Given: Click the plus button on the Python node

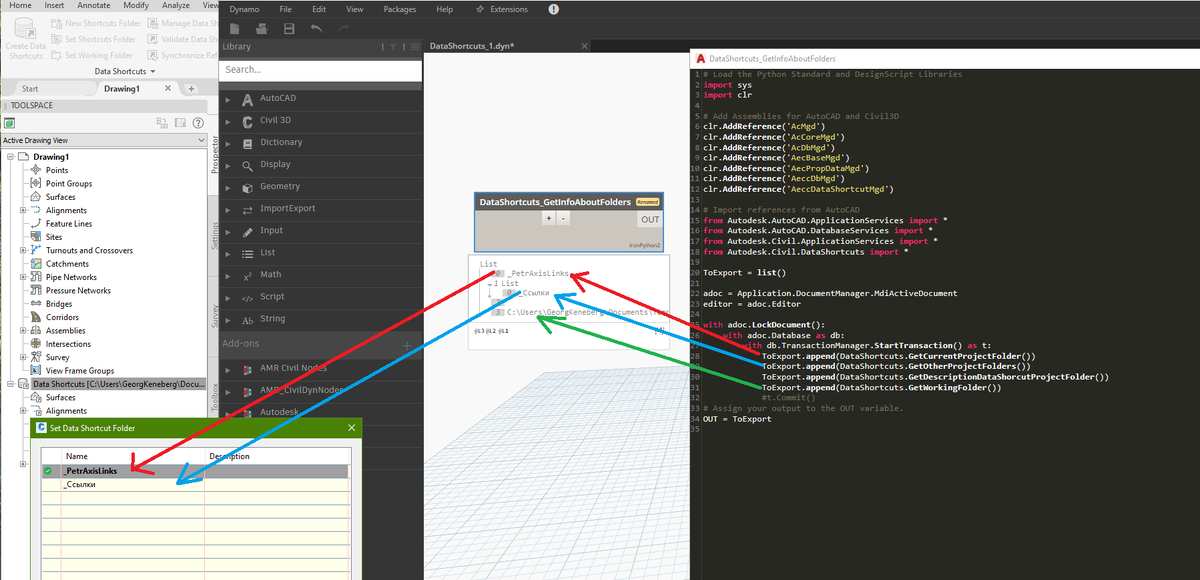Looking at the screenshot, I should pos(548,218).
